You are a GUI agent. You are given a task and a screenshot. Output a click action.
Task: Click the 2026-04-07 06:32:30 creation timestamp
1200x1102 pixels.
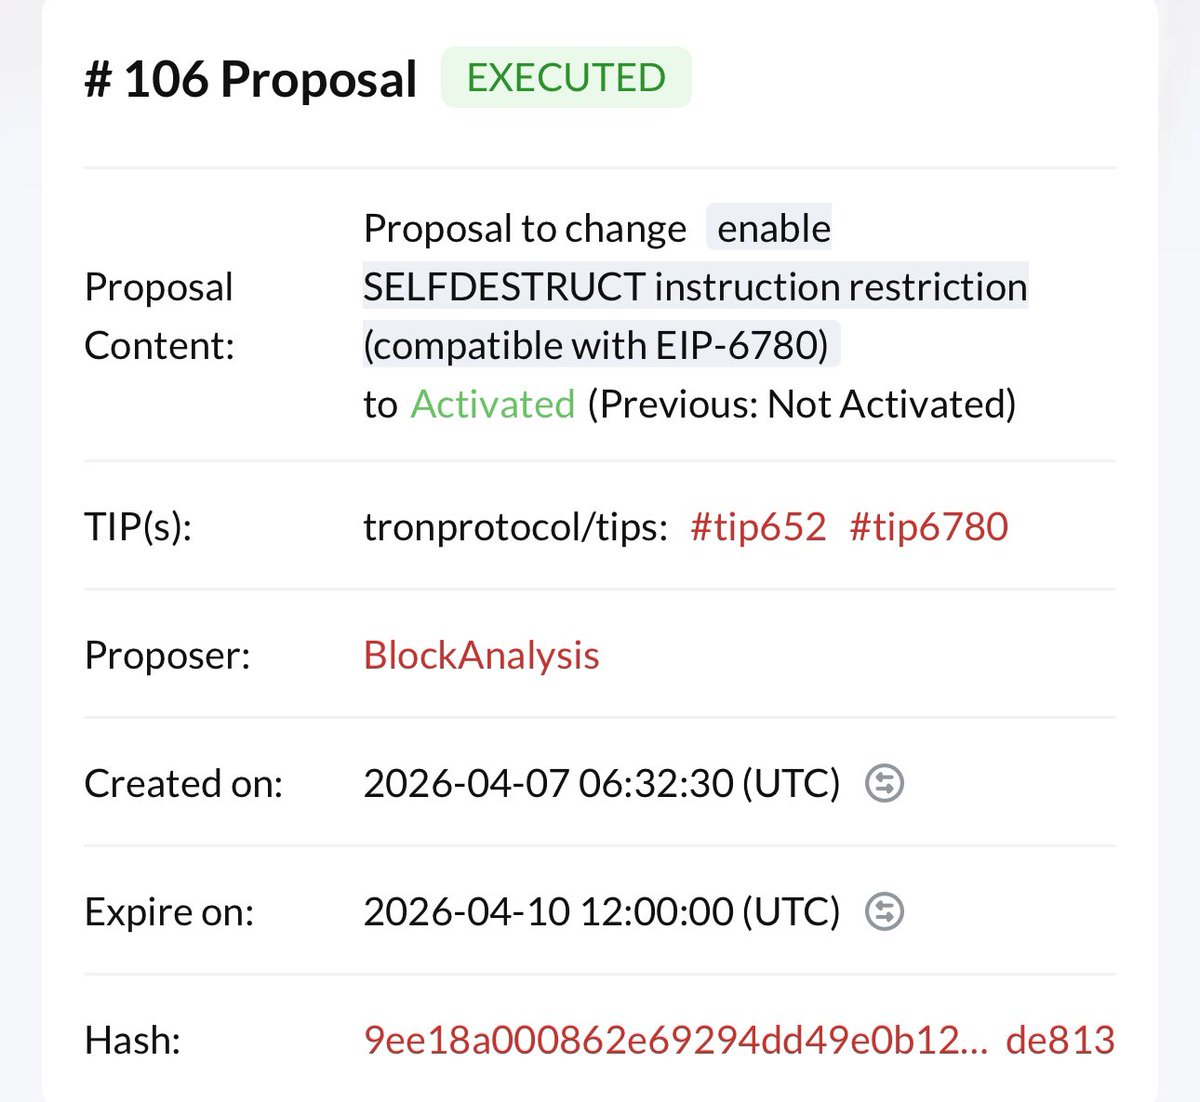(601, 783)
